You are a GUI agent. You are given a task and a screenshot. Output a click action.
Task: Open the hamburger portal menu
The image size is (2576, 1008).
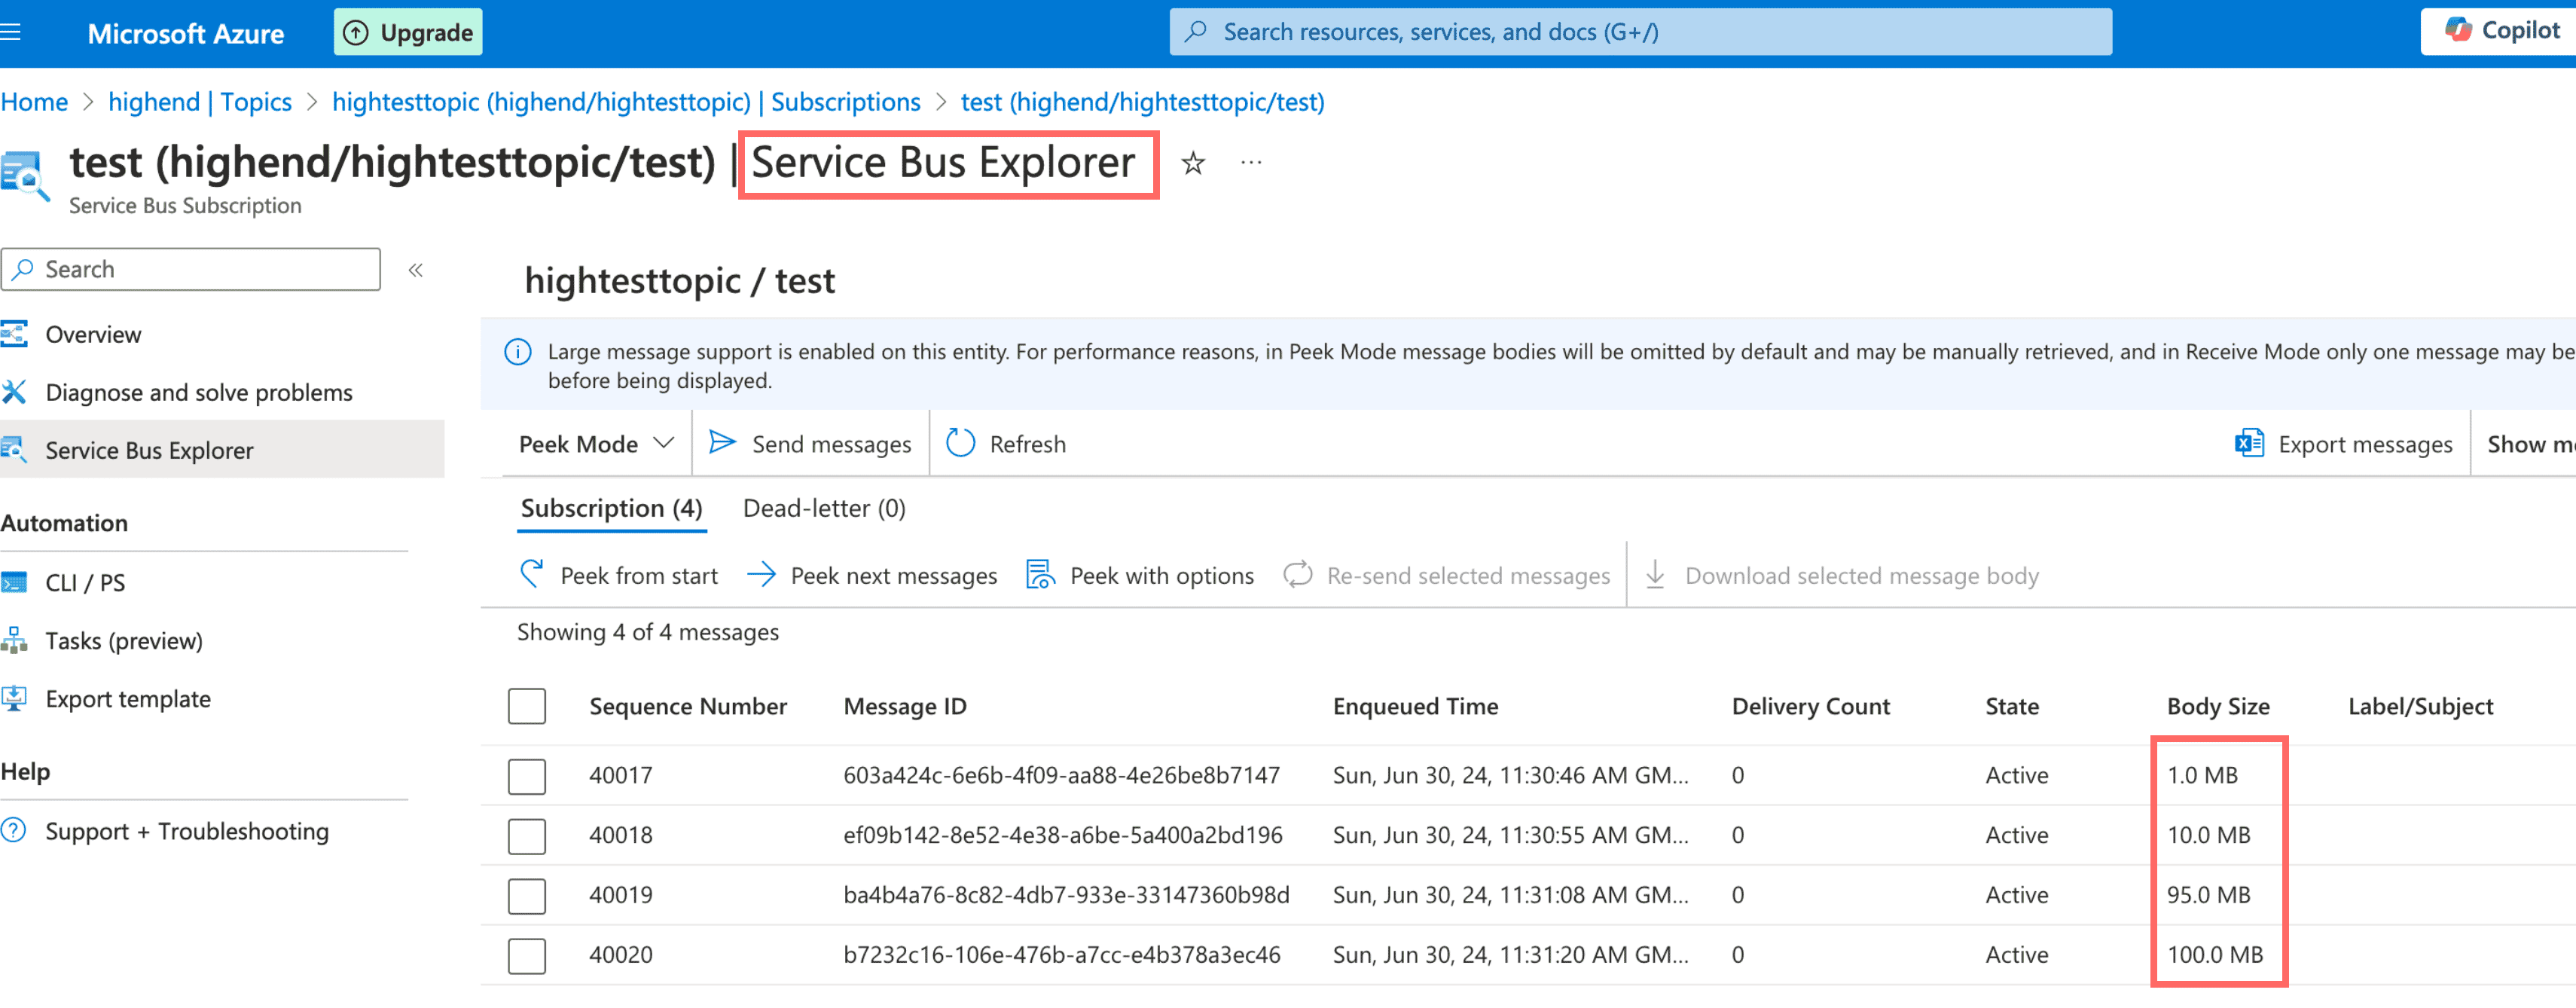[11, 33]
